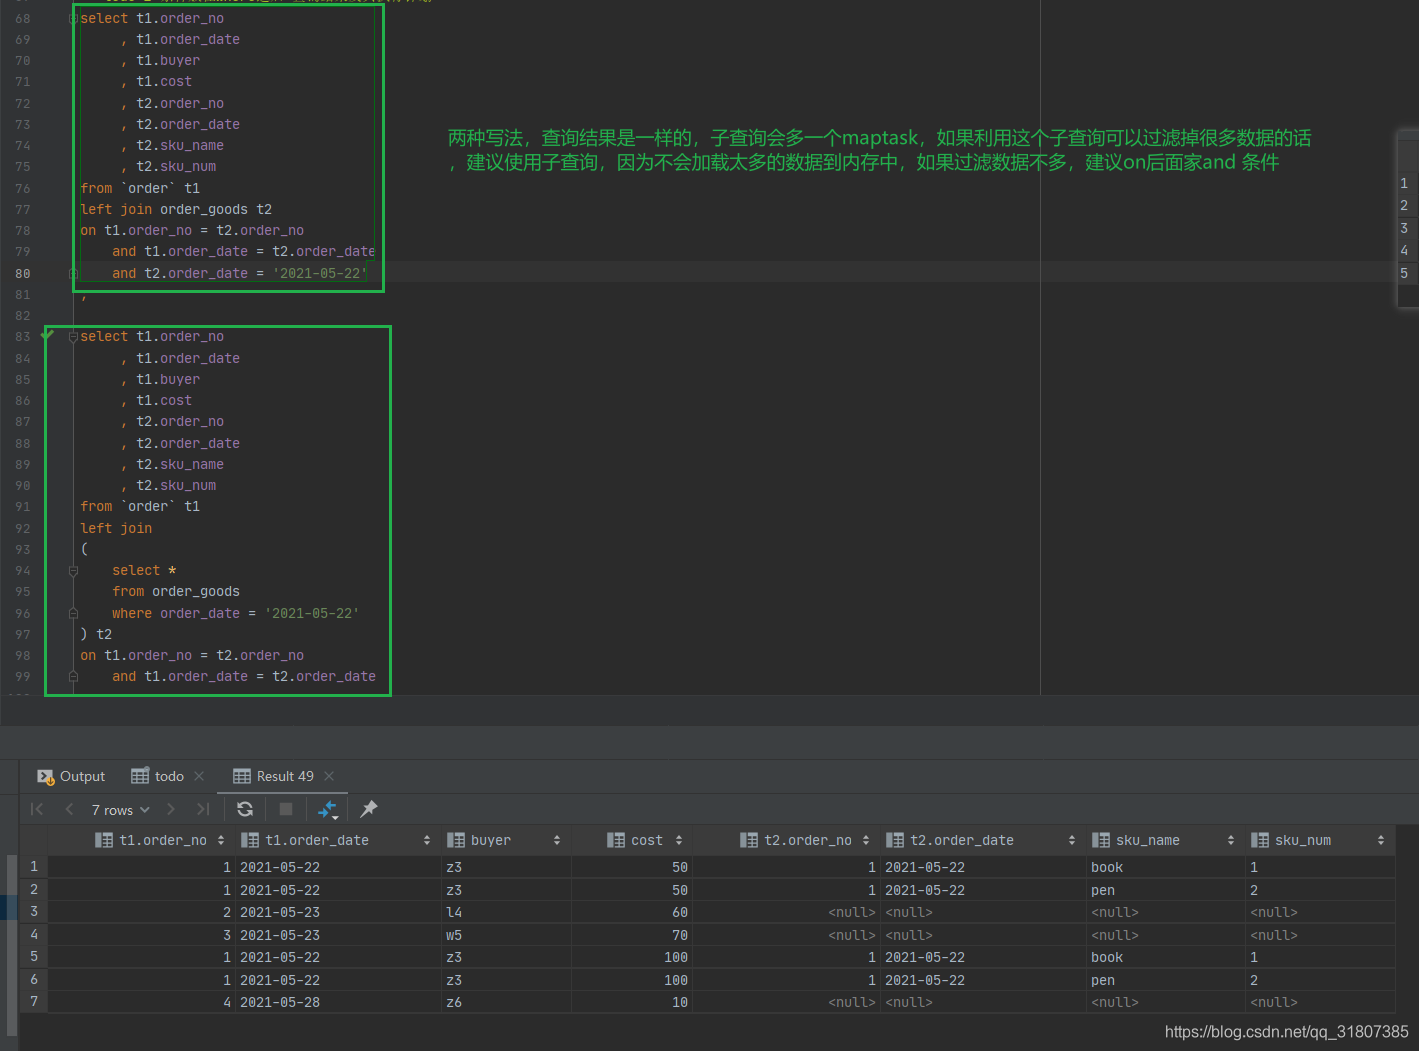Switch to the todo tab

158,776
